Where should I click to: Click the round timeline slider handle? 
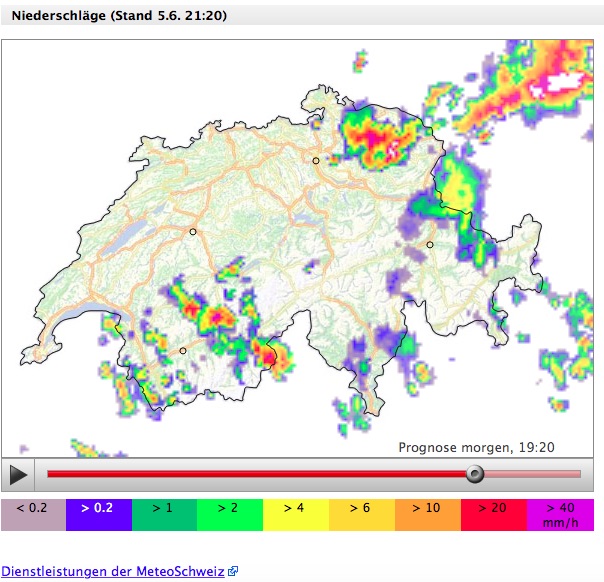[x=476, y=473]
